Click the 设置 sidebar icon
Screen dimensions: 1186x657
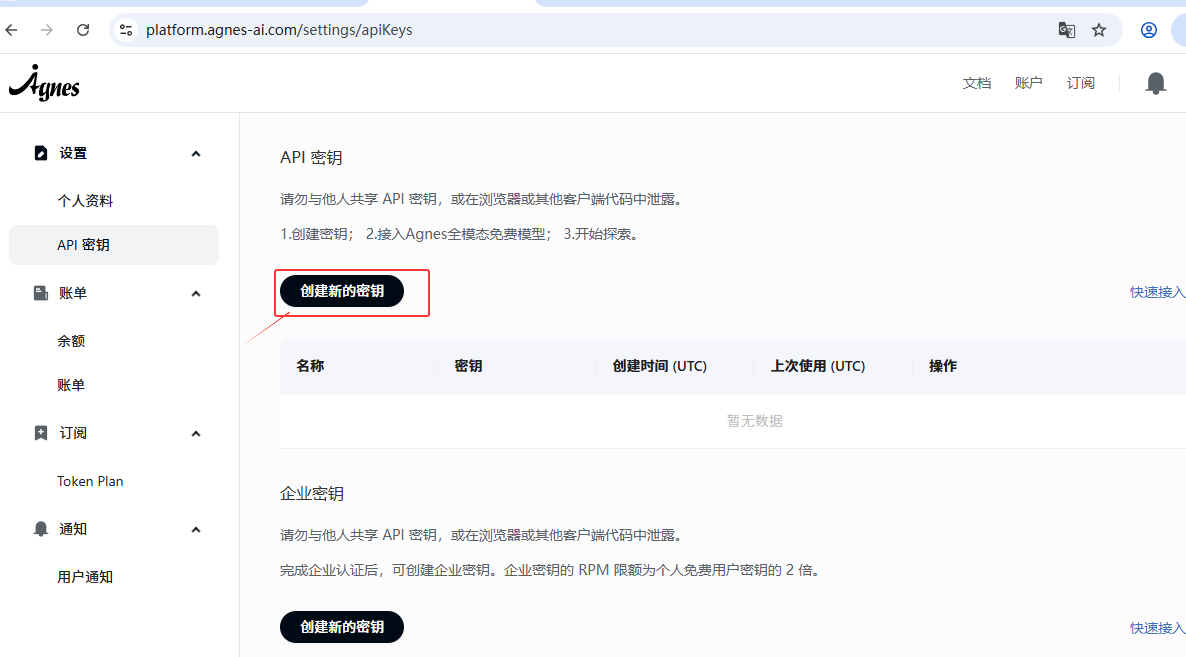[x=41, y=153]
